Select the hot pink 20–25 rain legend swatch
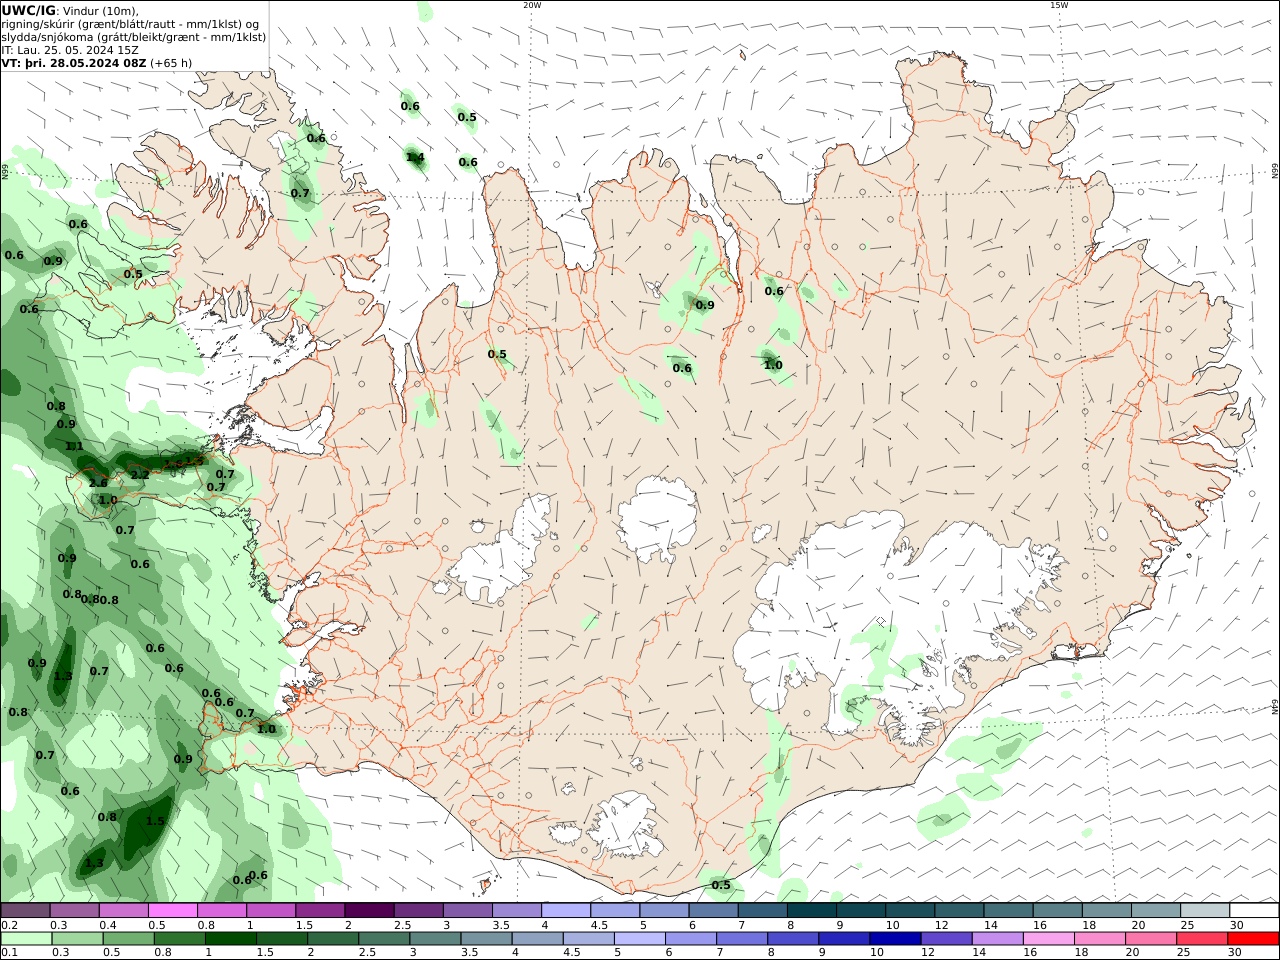 pyautogui.click(x=1150, y=939)
